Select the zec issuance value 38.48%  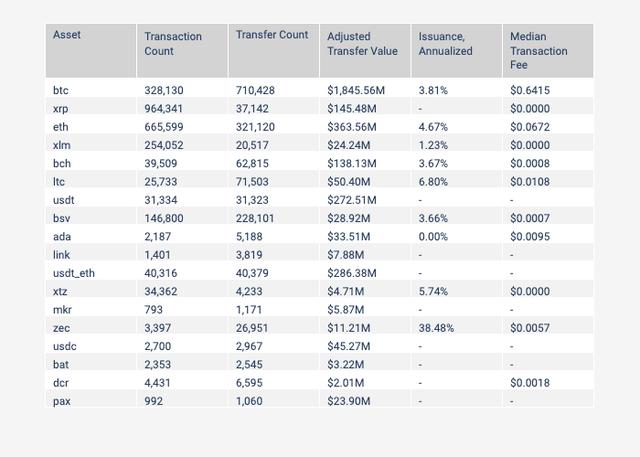[x=436, y=328]
